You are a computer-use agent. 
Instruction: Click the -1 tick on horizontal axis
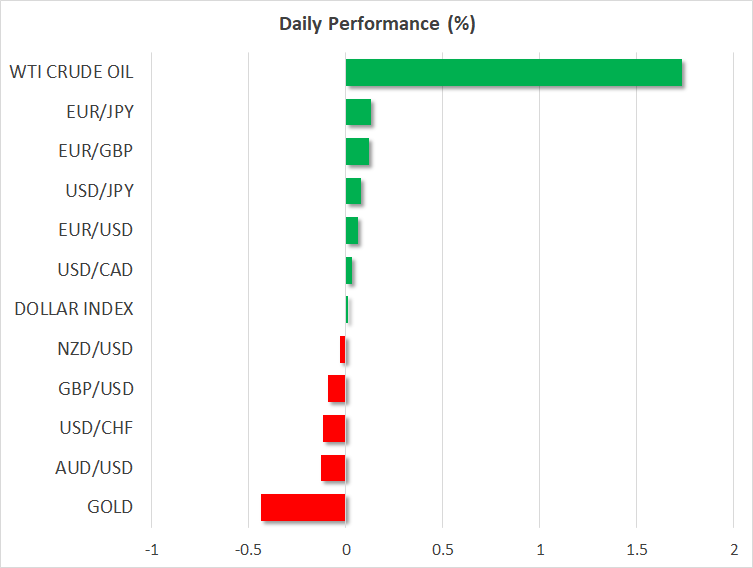151,550
